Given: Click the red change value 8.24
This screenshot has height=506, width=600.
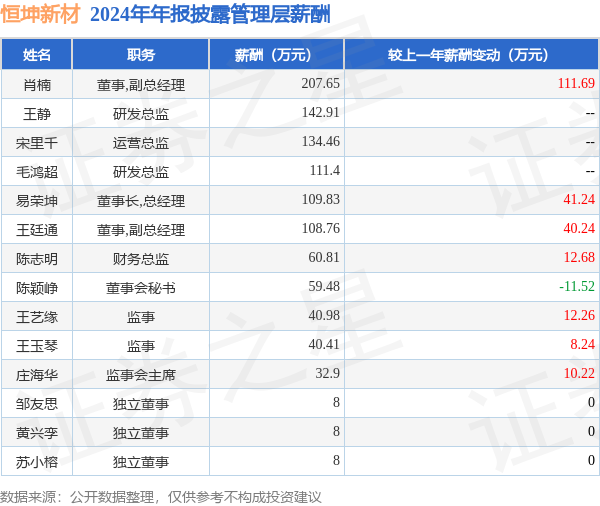Looking at the screenshot, I should [x=582, y=344].
